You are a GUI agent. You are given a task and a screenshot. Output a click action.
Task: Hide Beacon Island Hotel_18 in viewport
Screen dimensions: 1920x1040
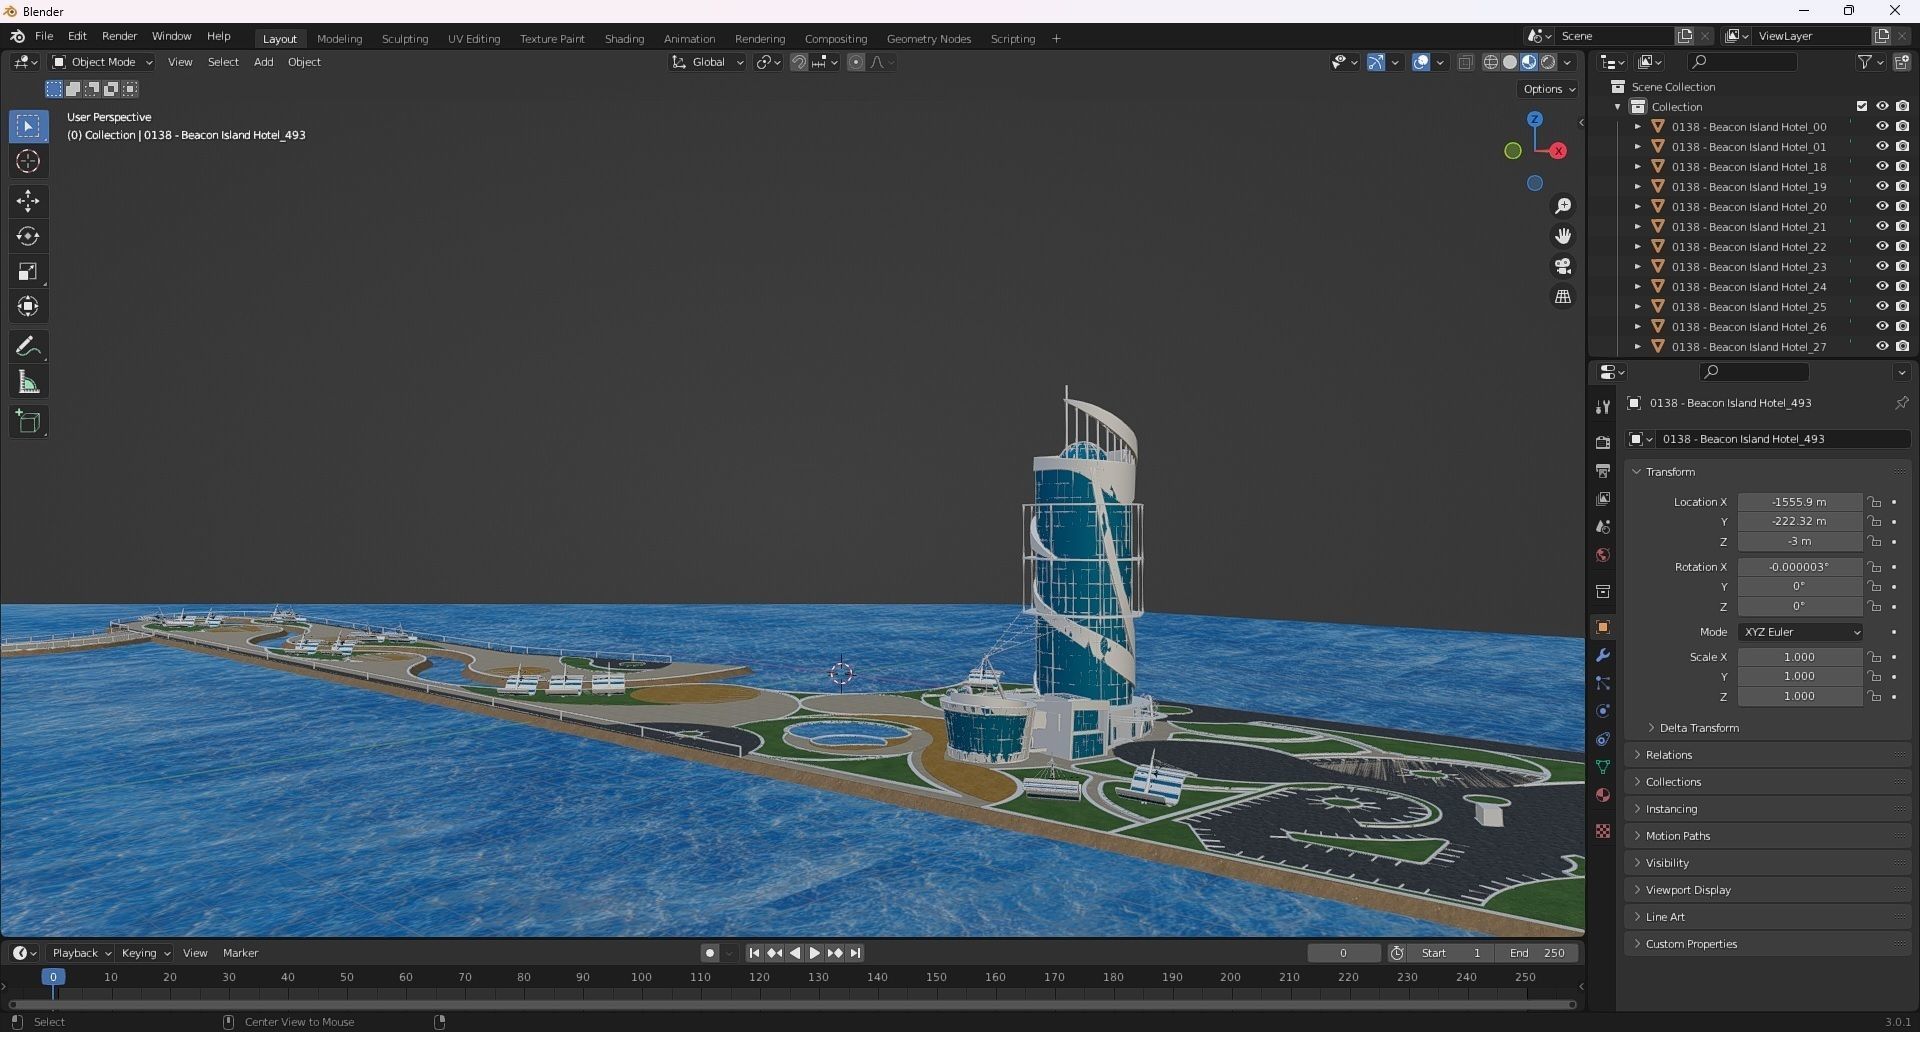pos(1881,167)
